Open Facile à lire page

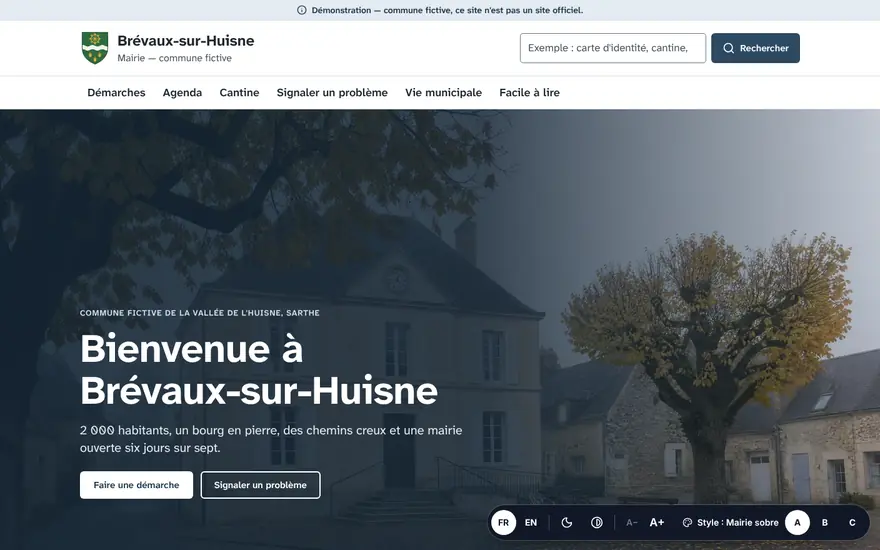click(x=529, y=93)
